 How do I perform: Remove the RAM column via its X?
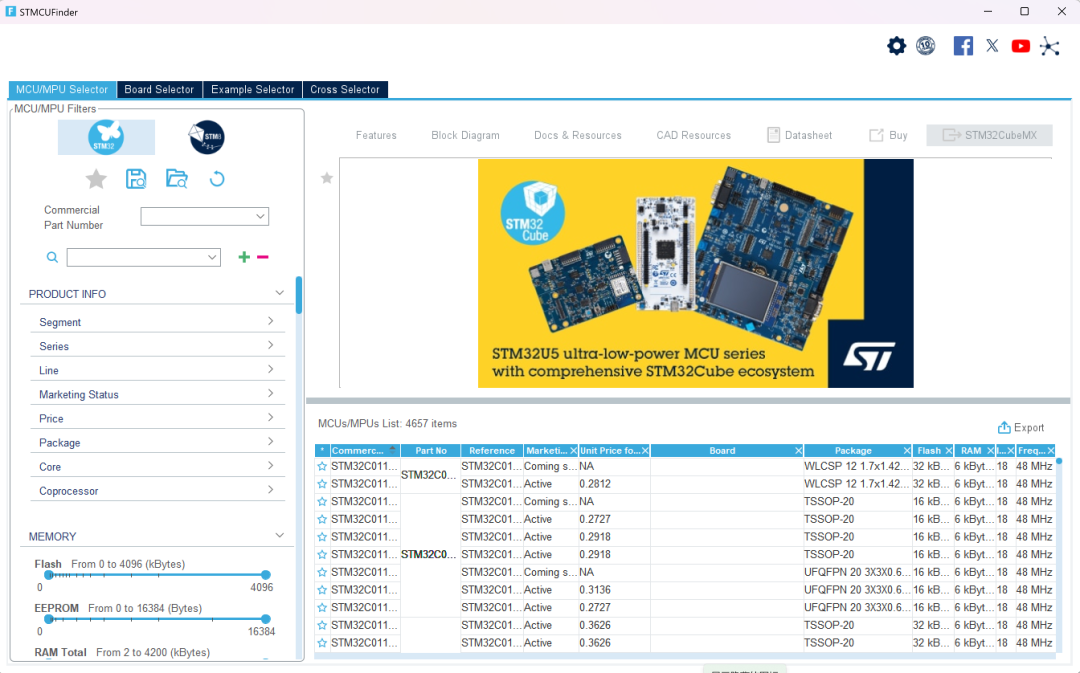coord(990,451)
